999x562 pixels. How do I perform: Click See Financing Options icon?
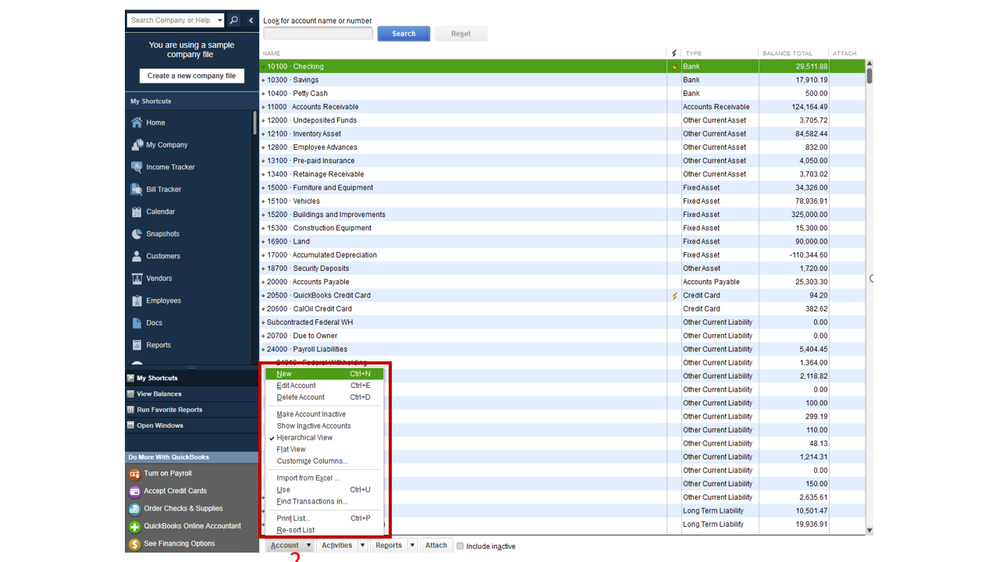click(134, 544)
